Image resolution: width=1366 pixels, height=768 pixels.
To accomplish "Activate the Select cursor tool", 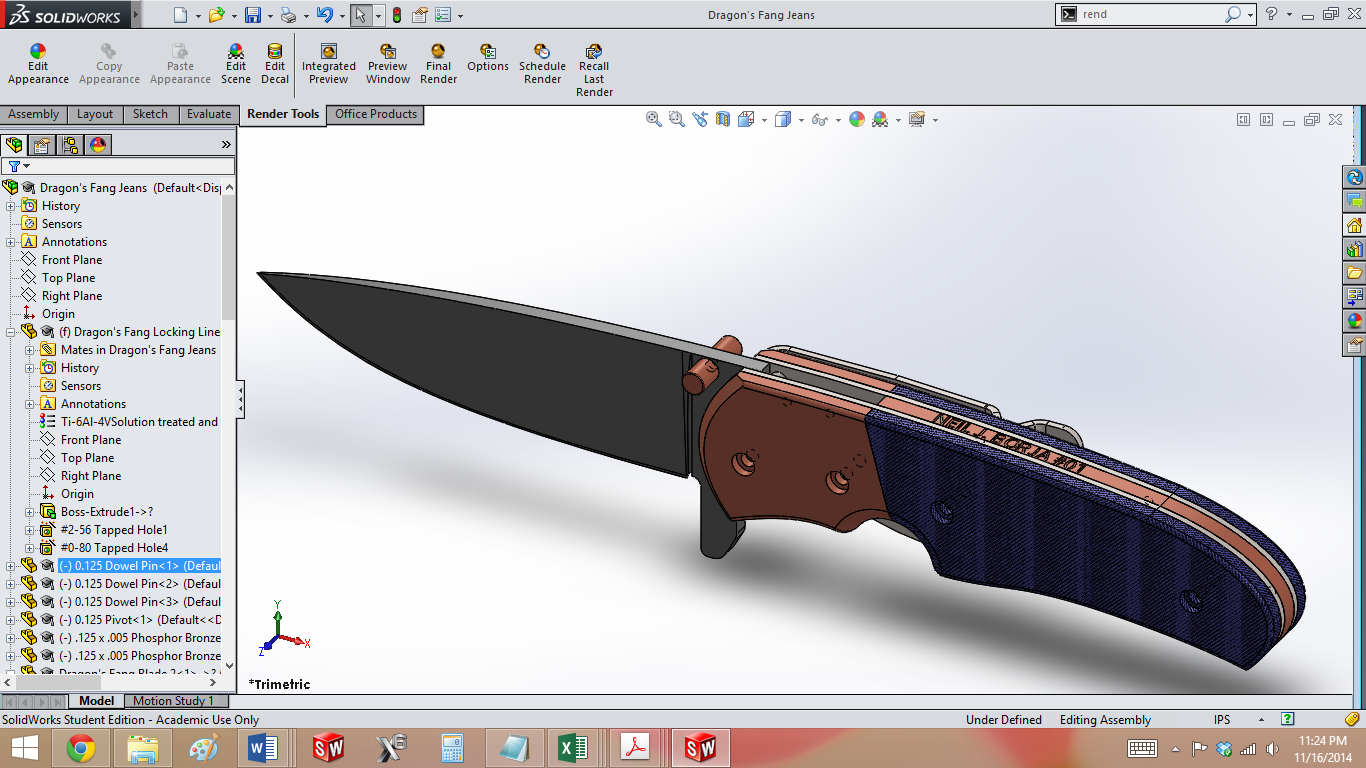I will 361,15.
